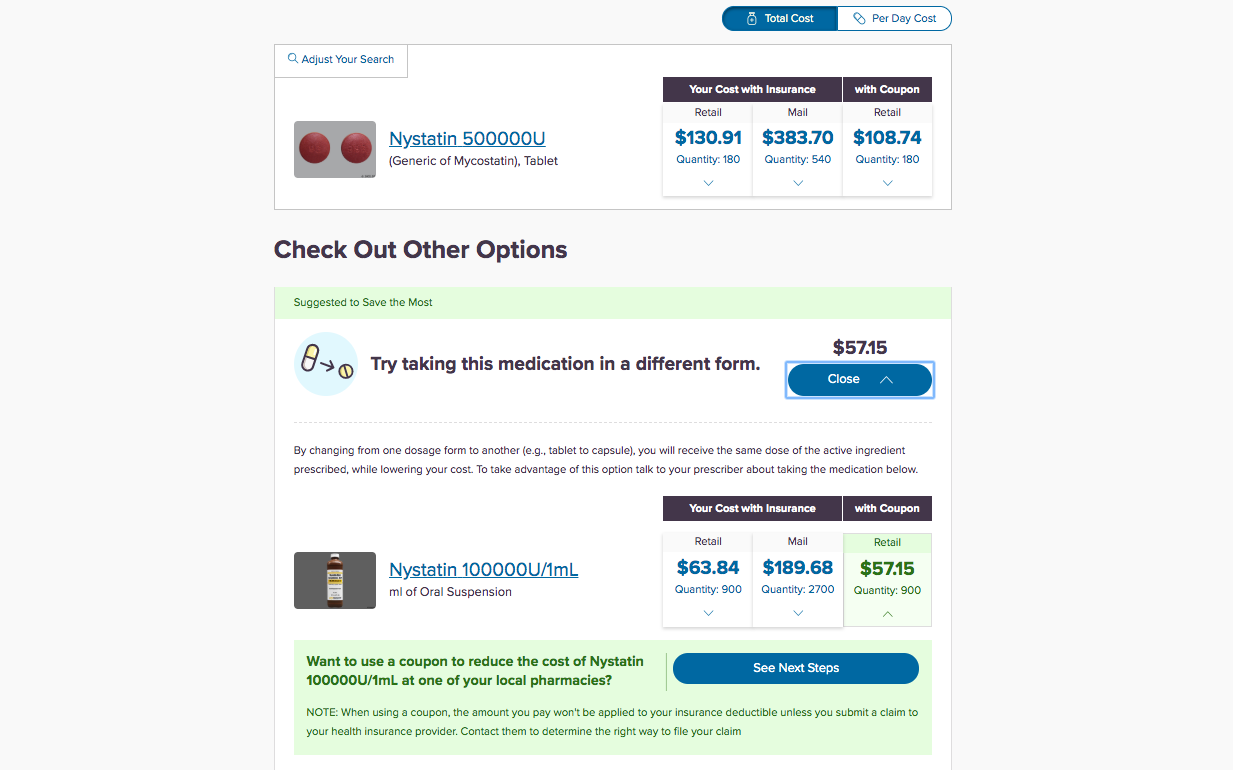
Task: Open the Adjust Your Search link
Action: click(341, 59)
